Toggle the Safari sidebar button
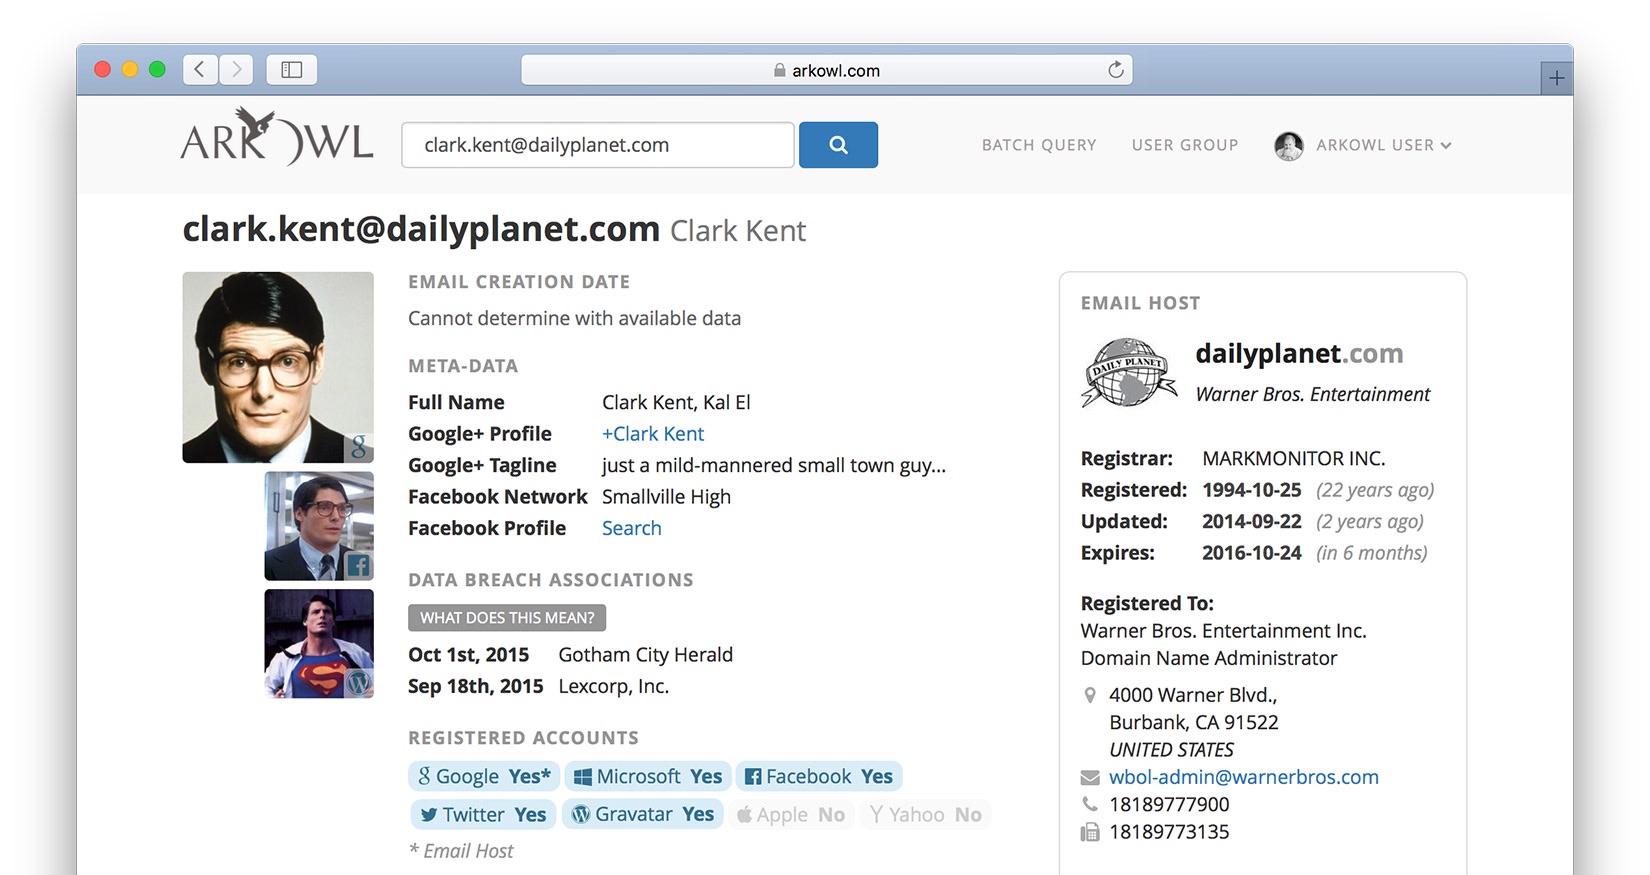The image size is (1650, 875). tap(291, 69)
